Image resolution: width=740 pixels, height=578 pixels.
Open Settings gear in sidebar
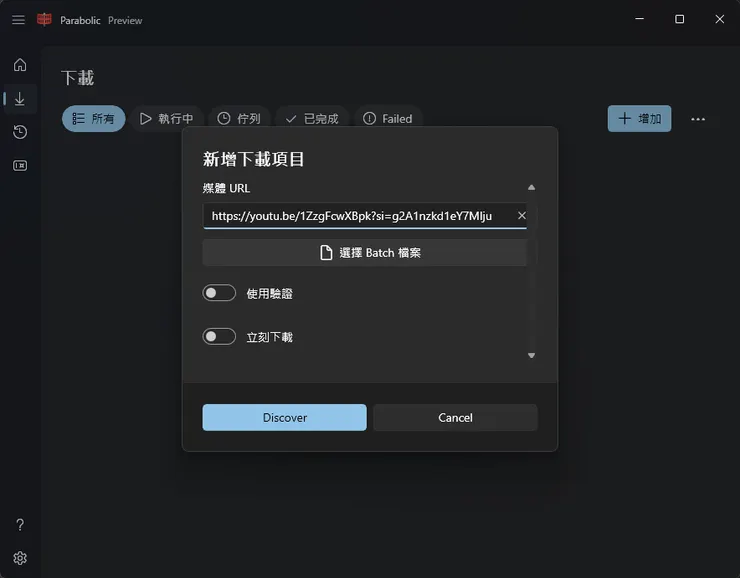point(20,558)
